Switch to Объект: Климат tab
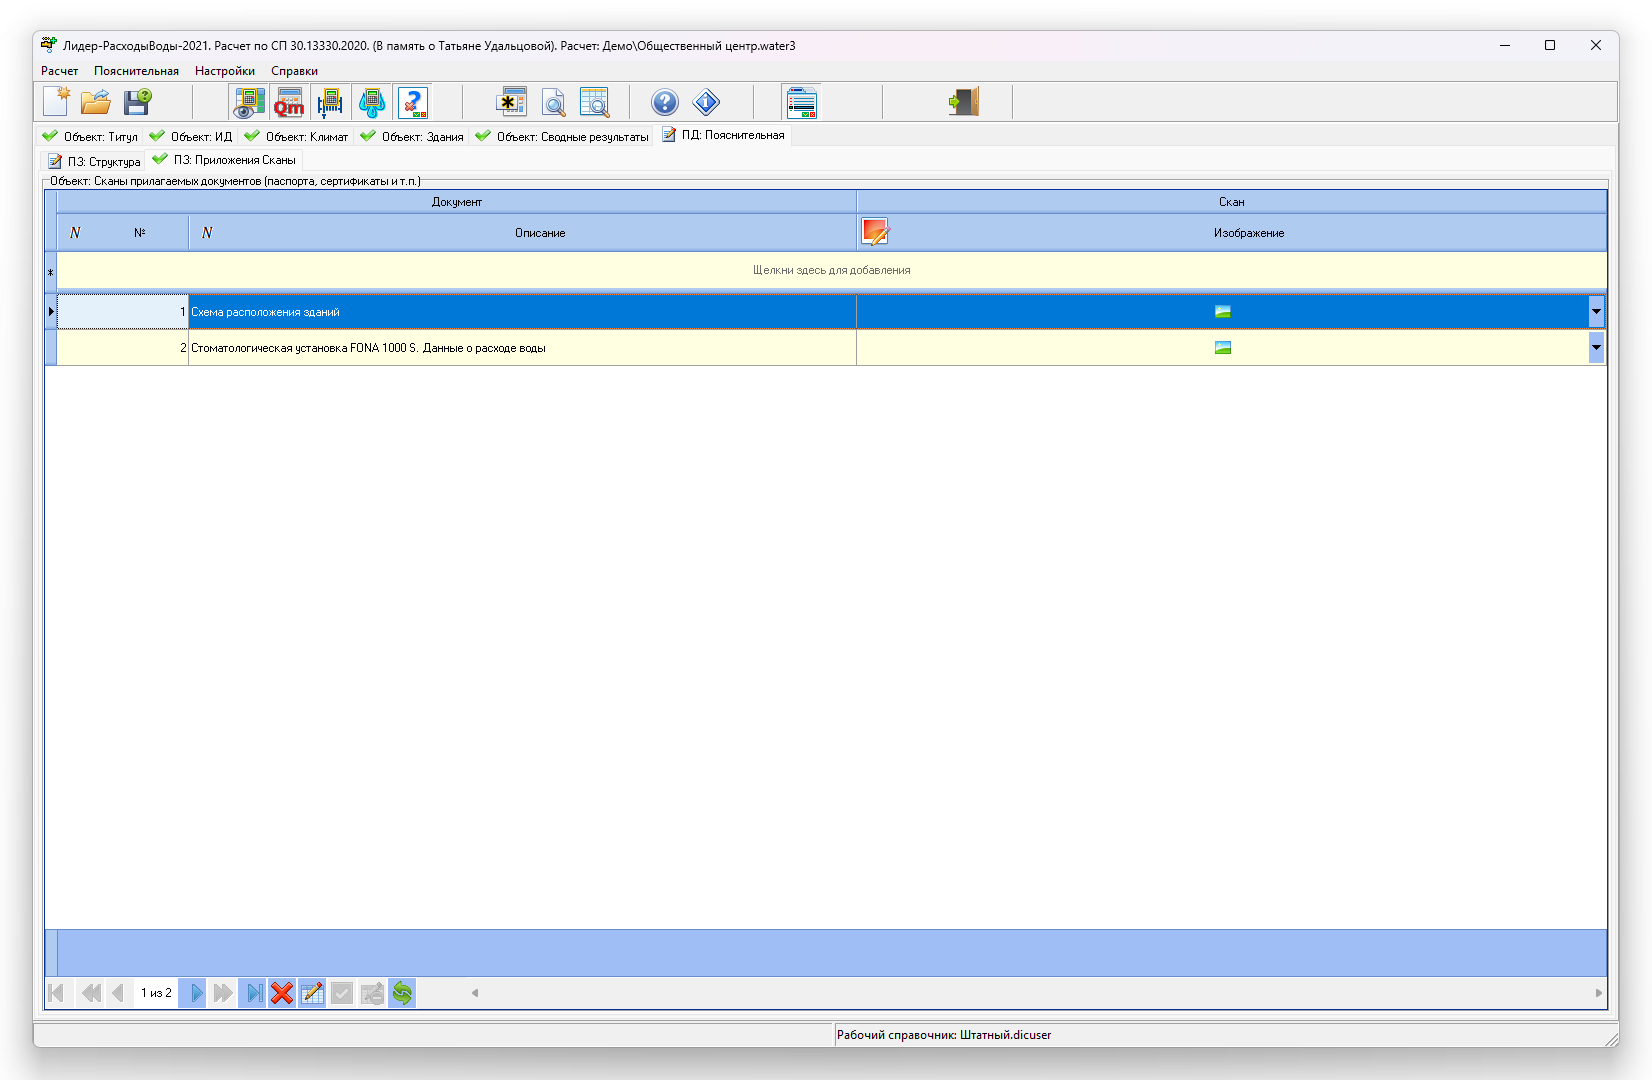Screen dimensions: 1652x1080 click(297, 136)
